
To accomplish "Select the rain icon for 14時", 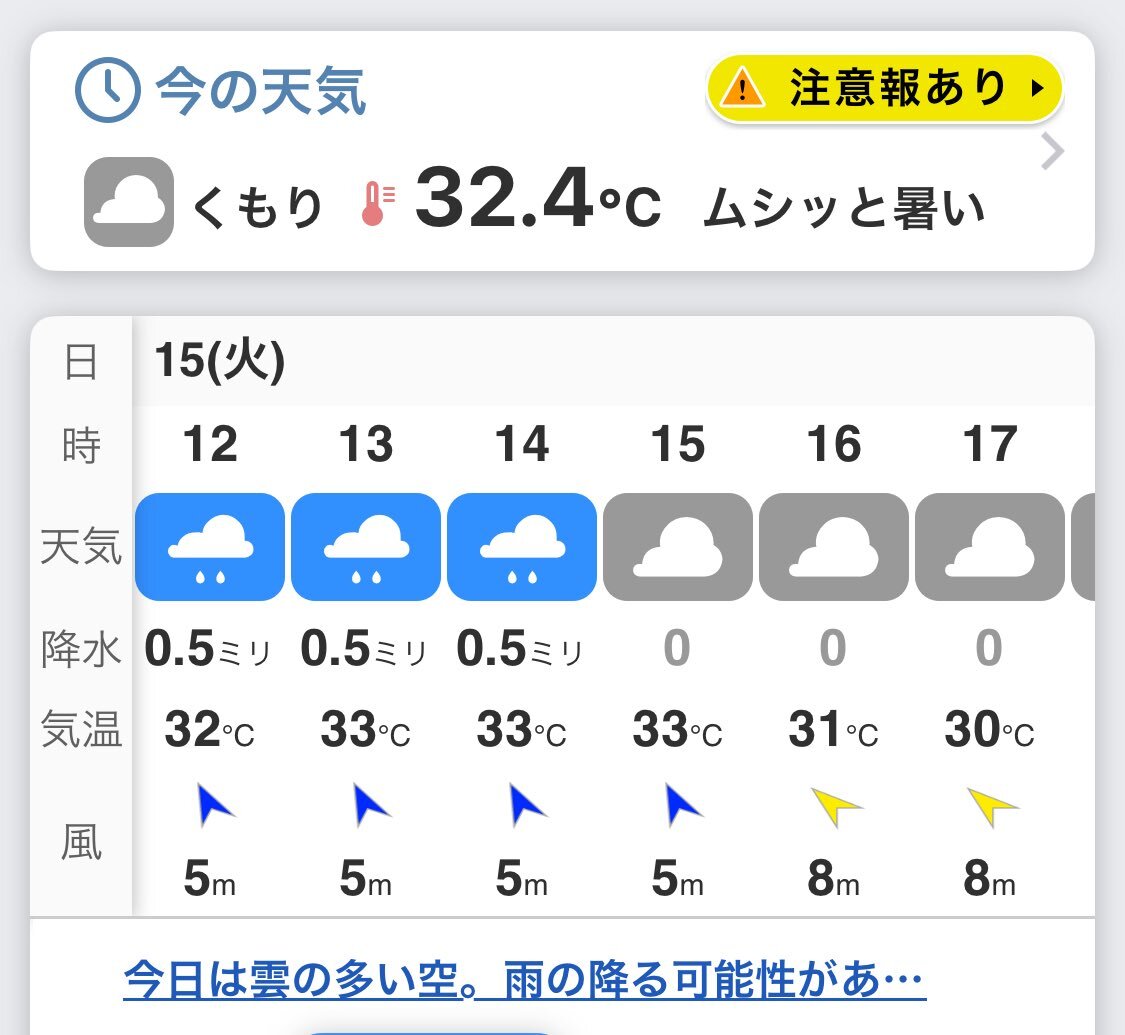I will pos(522,547).
